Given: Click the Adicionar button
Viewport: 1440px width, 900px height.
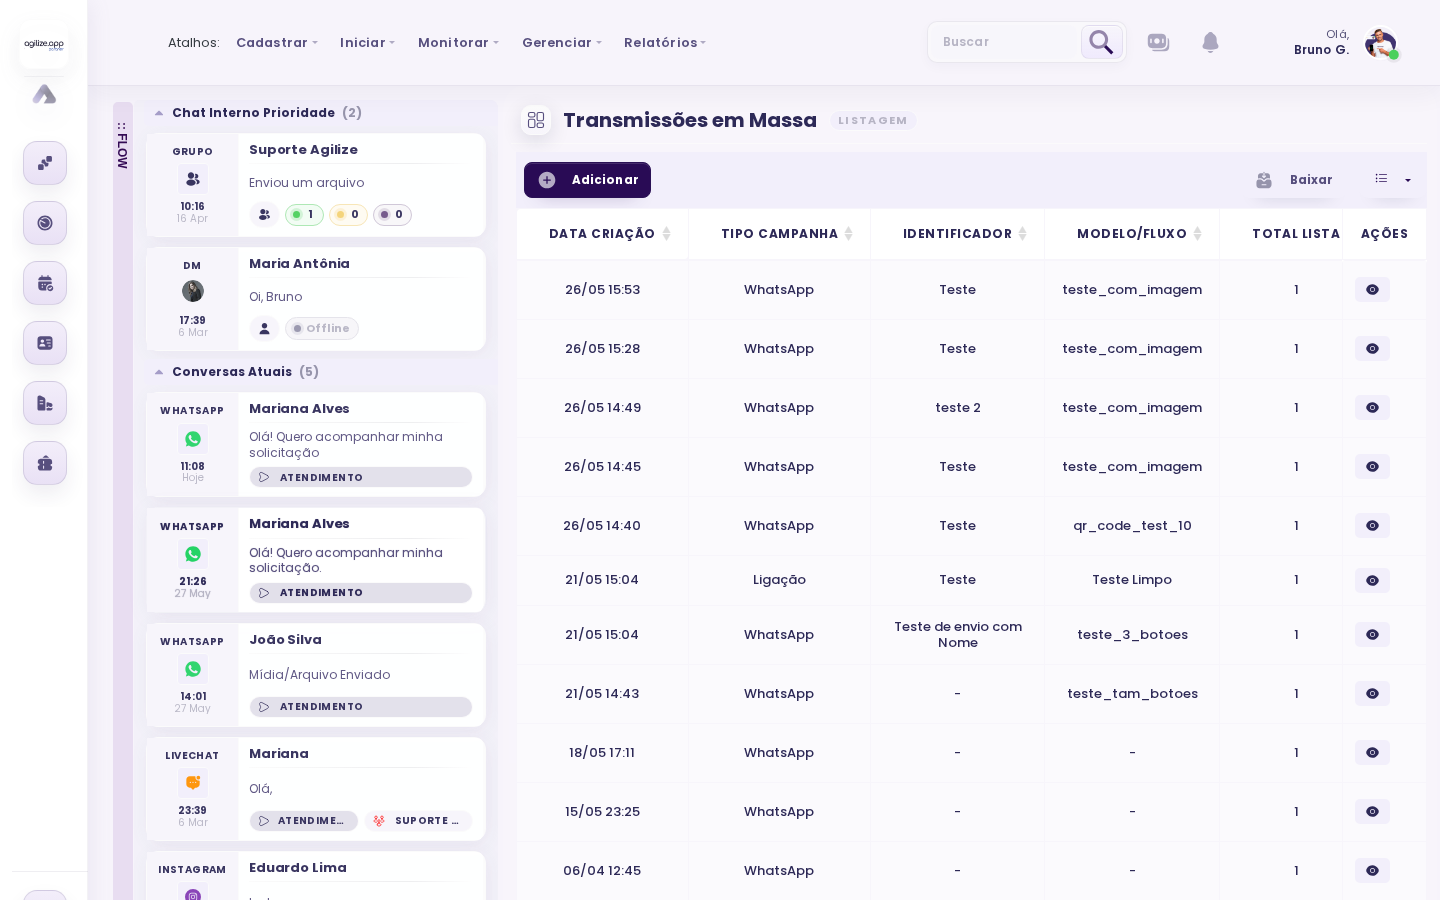Looking at the screenshot, I should pyautogui.click(x=587, y=180).
